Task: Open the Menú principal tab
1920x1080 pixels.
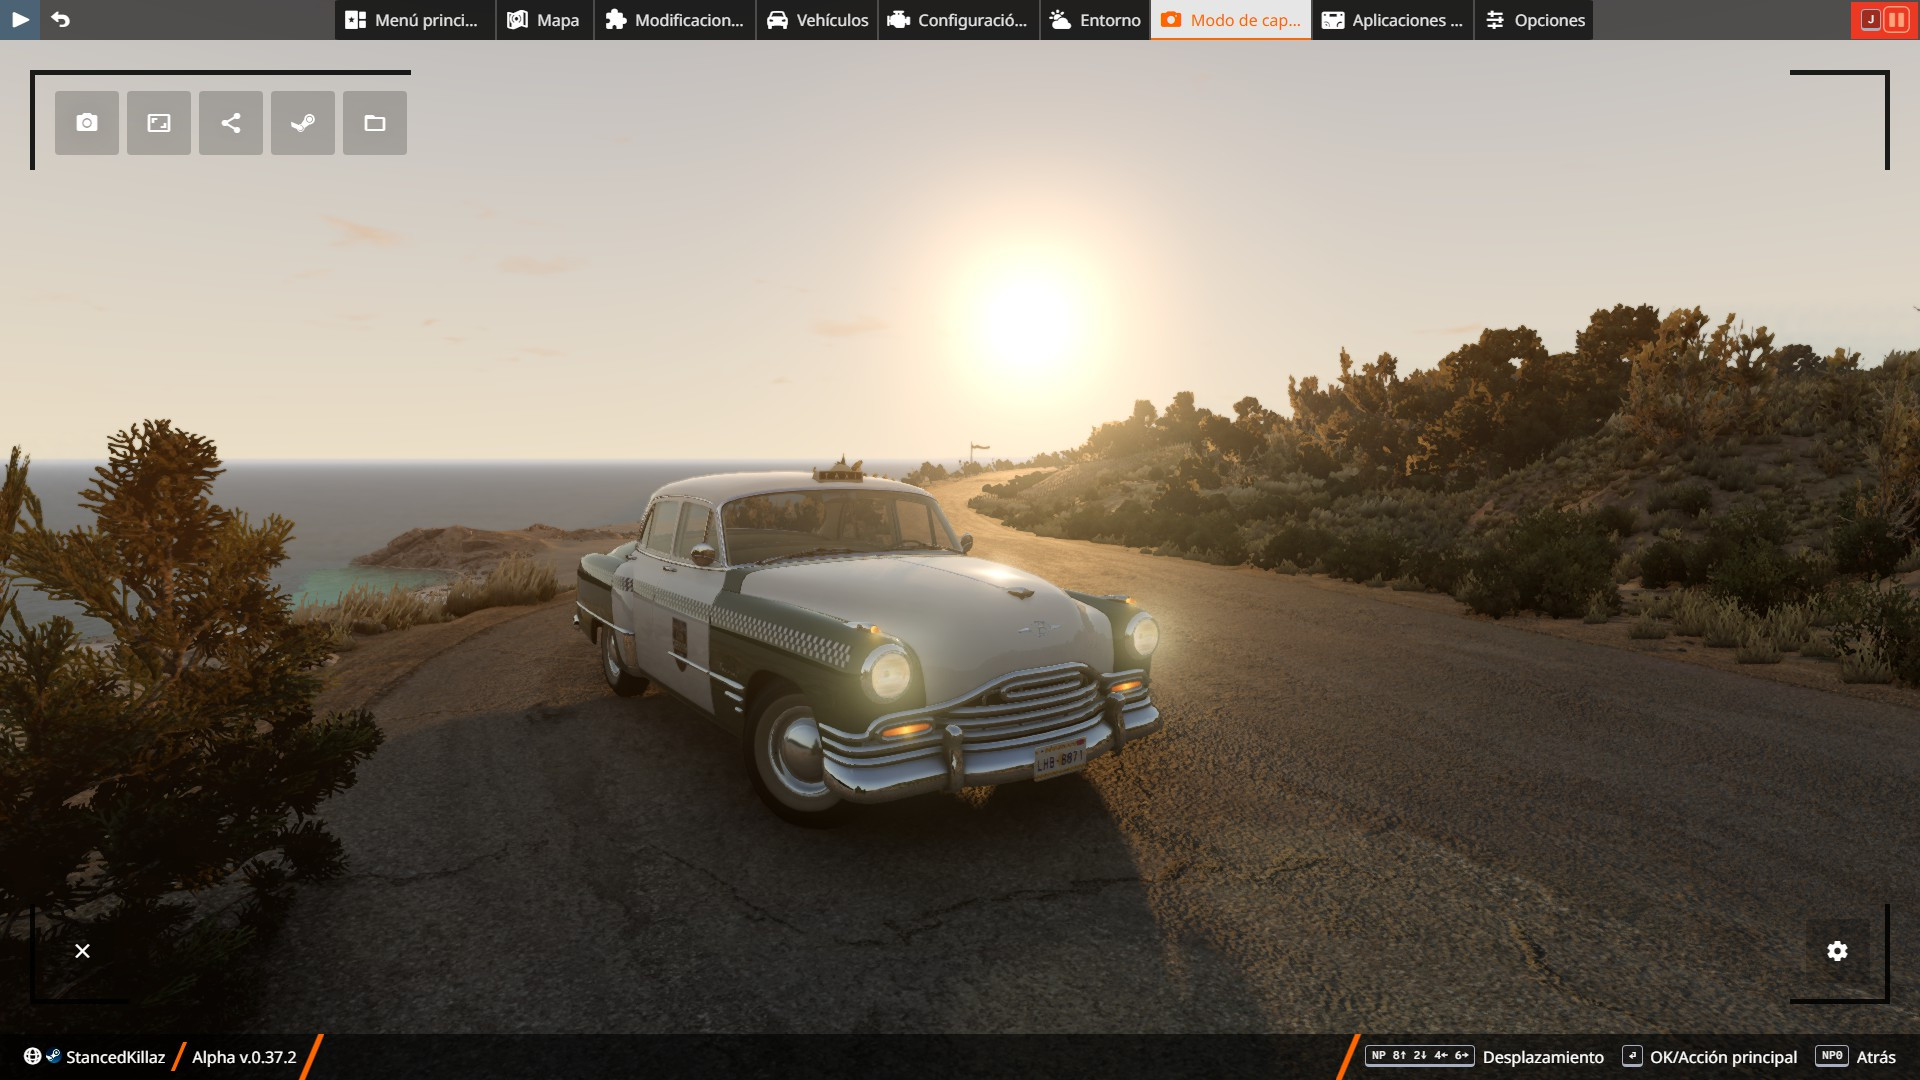Action: point(415,20)
